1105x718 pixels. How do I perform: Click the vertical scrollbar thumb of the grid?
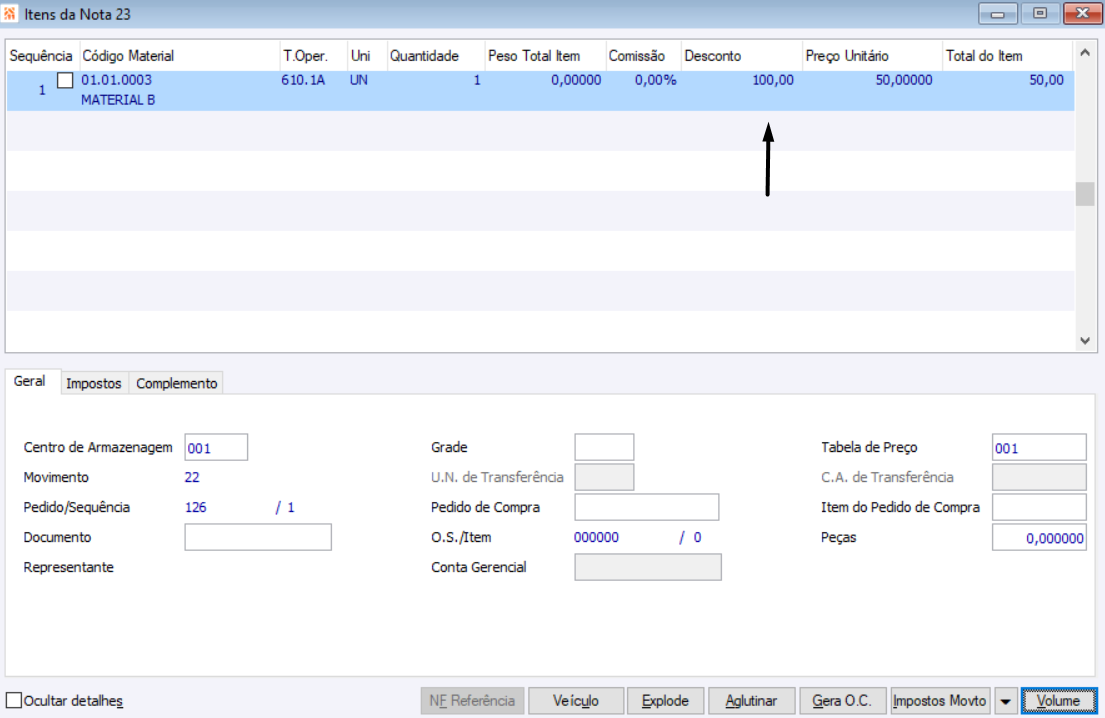click(x=1085, y=194)
